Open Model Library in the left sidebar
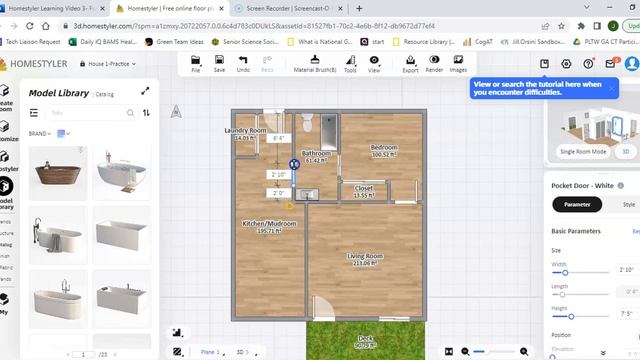Image resolution: width=640 pixels, height=360 pixels. click(x=6, y=193)
